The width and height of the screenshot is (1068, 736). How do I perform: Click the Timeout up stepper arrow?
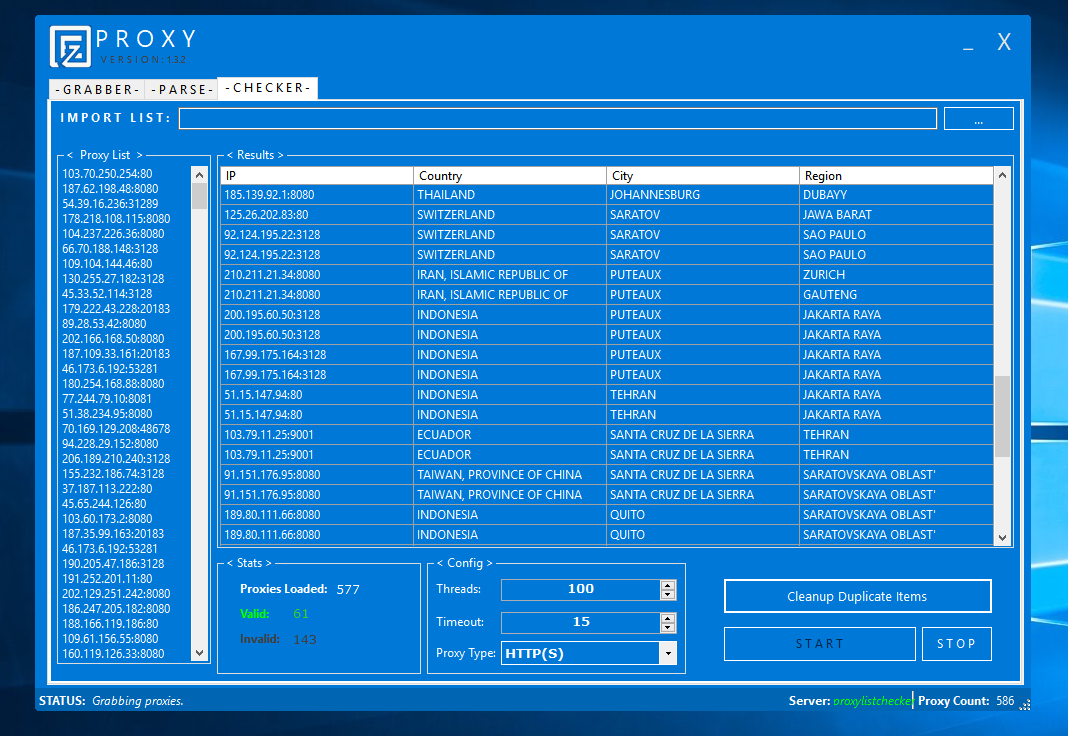point(667,617)
